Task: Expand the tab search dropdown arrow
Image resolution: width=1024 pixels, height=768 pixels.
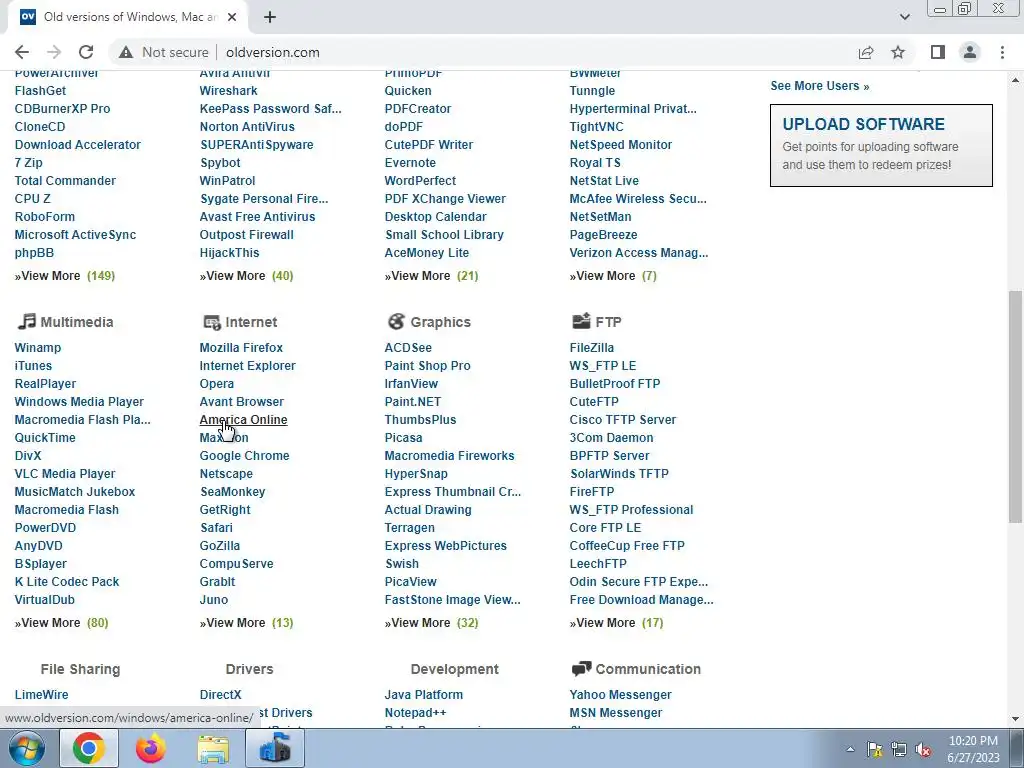Action: (904, 17)
